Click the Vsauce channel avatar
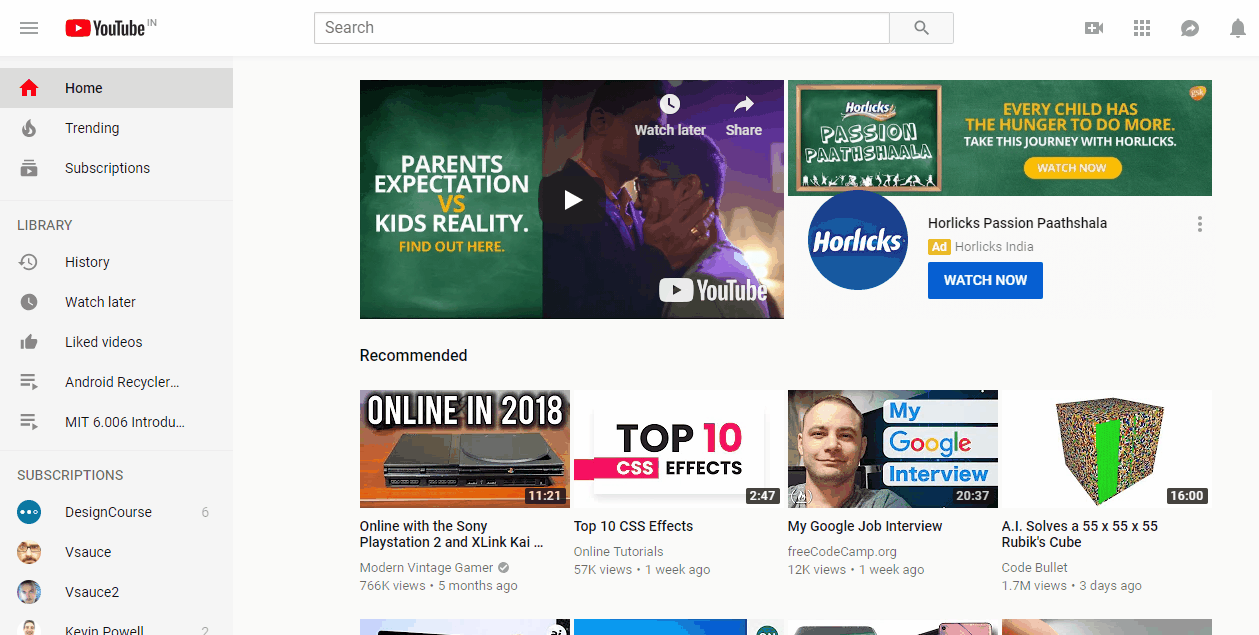1259x635 pixels. tap(29, 552)
